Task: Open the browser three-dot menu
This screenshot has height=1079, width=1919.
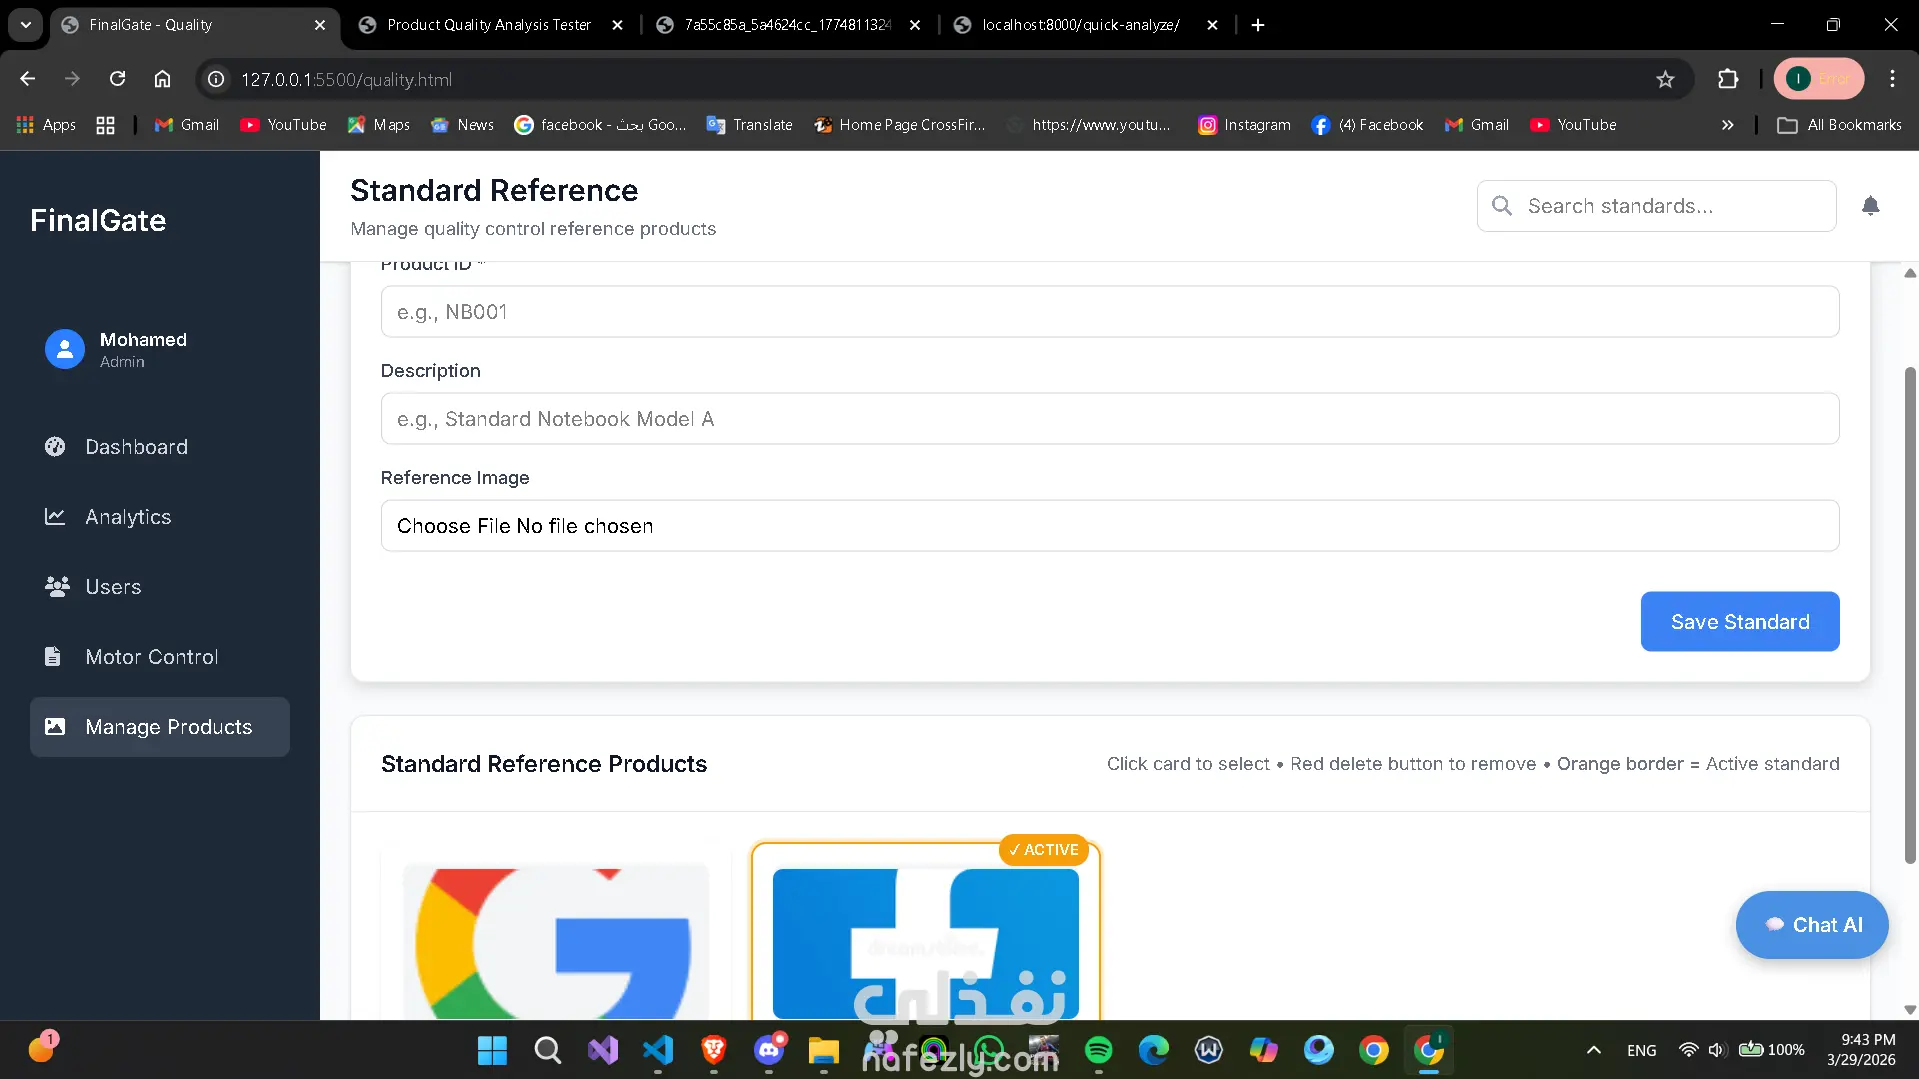Action: tap(1892, 79)
